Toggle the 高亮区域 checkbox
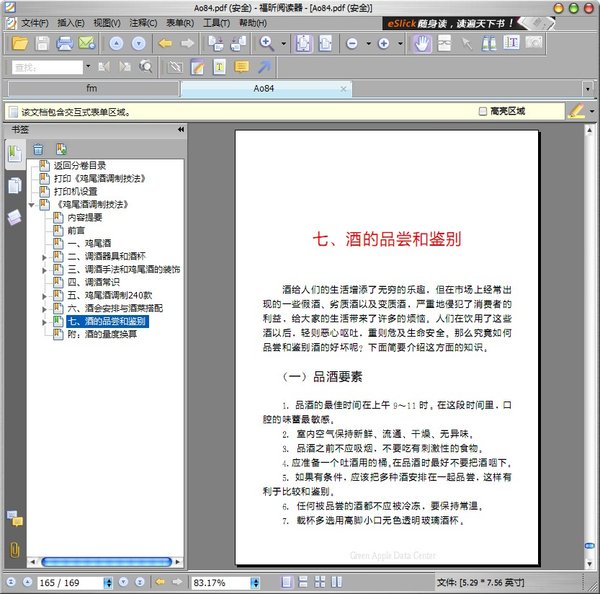The height and width of the screenshot is (594, 600). [x=483, y=111]
